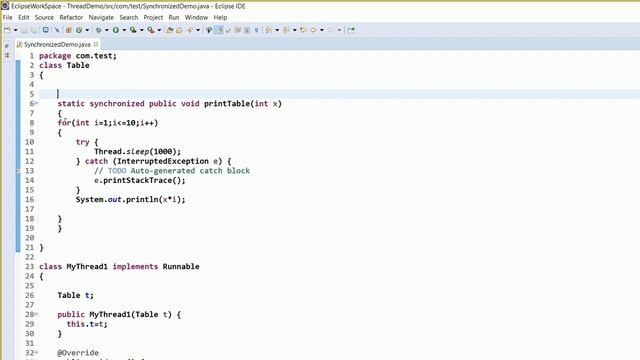Image resolution: width=640 pixels, height=360 pixels.
Task: Click the Debug toolbar icon
Action: coord(98,30)
